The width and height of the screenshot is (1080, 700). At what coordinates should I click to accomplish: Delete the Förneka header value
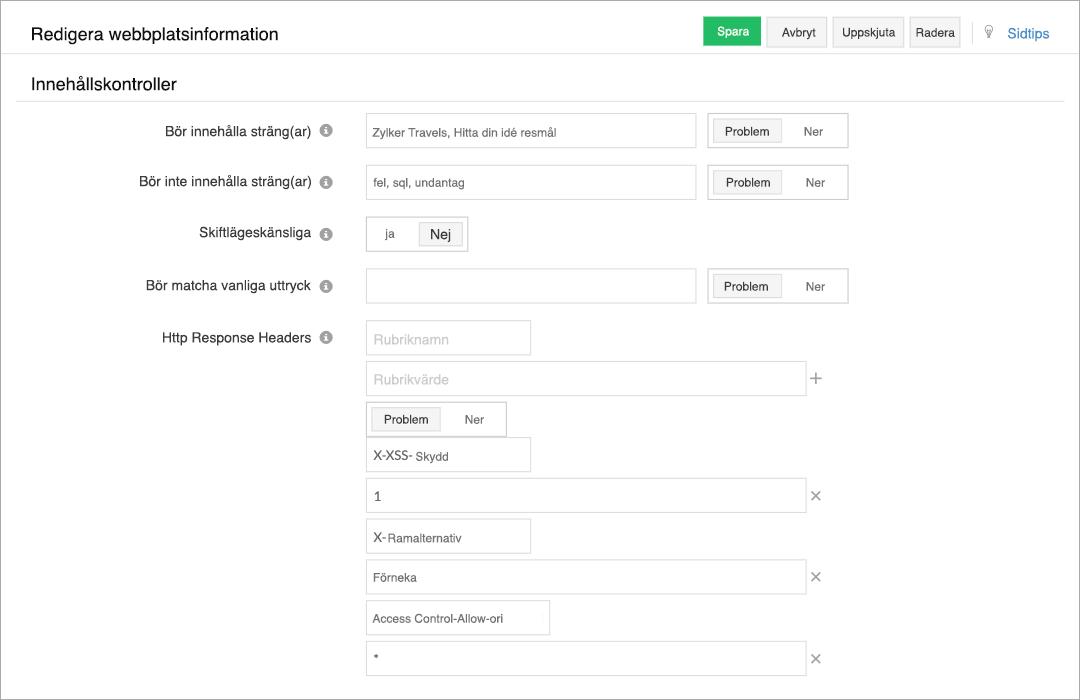pyautogui.click(x=816, y=577)
